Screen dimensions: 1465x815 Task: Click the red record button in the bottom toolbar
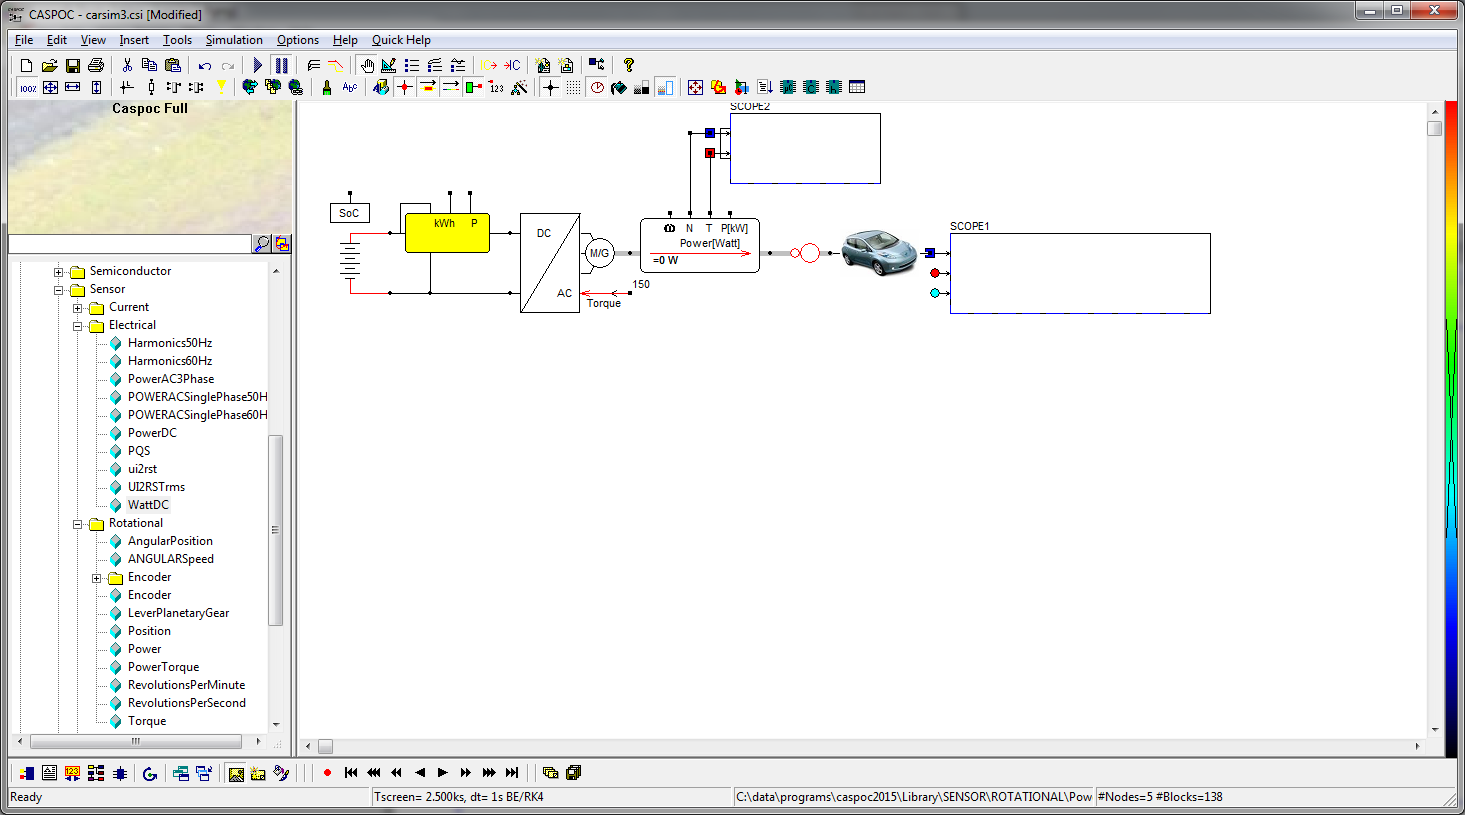coord(327,773)
